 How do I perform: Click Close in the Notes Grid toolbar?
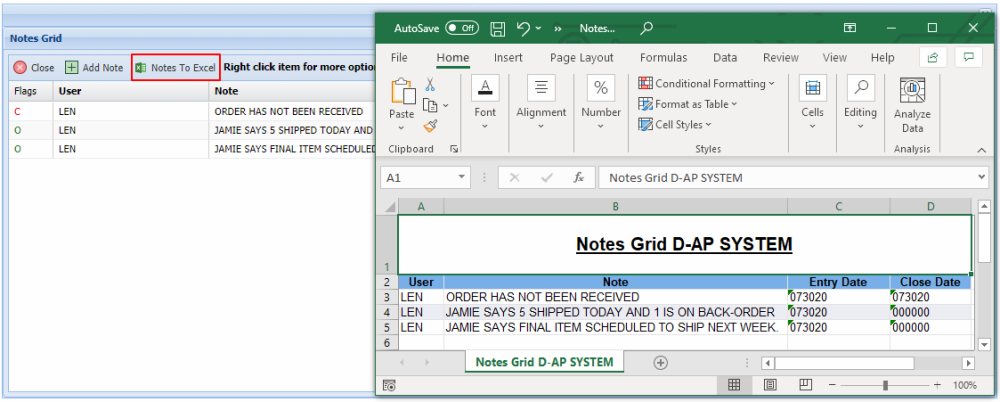(34, 67)
